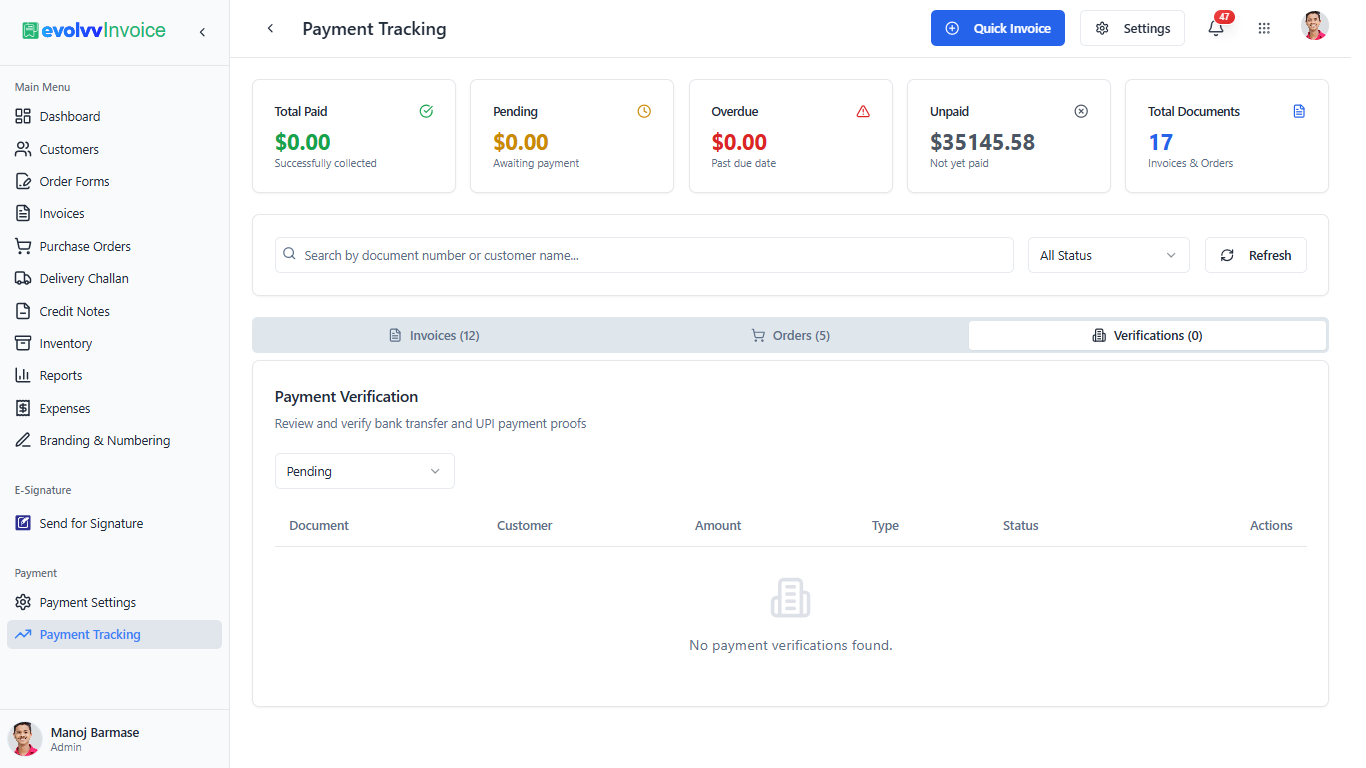Click the Invoices document icon

tap(23, 213)
